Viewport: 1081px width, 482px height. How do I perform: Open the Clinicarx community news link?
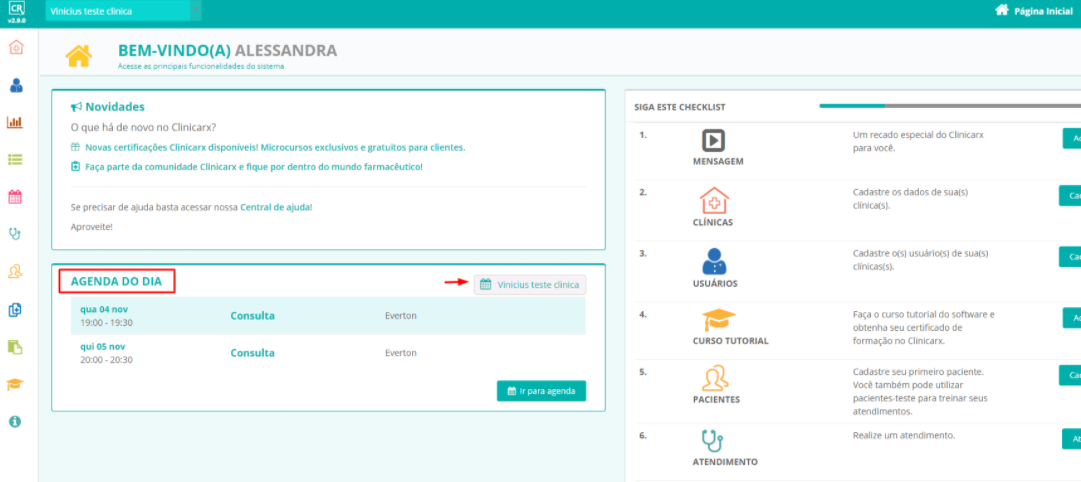point(253,166)
